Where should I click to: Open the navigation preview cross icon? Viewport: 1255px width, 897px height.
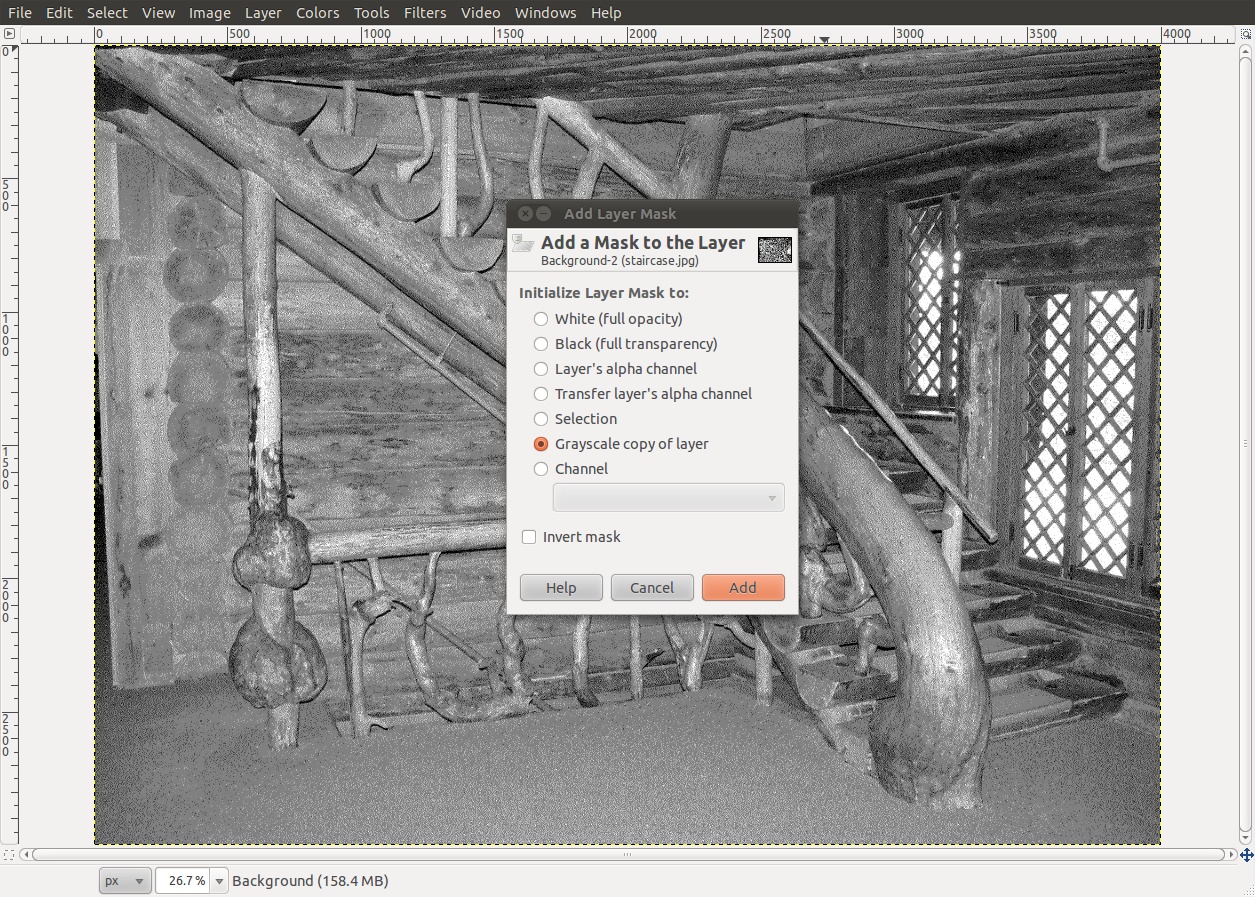point(1246,855)
